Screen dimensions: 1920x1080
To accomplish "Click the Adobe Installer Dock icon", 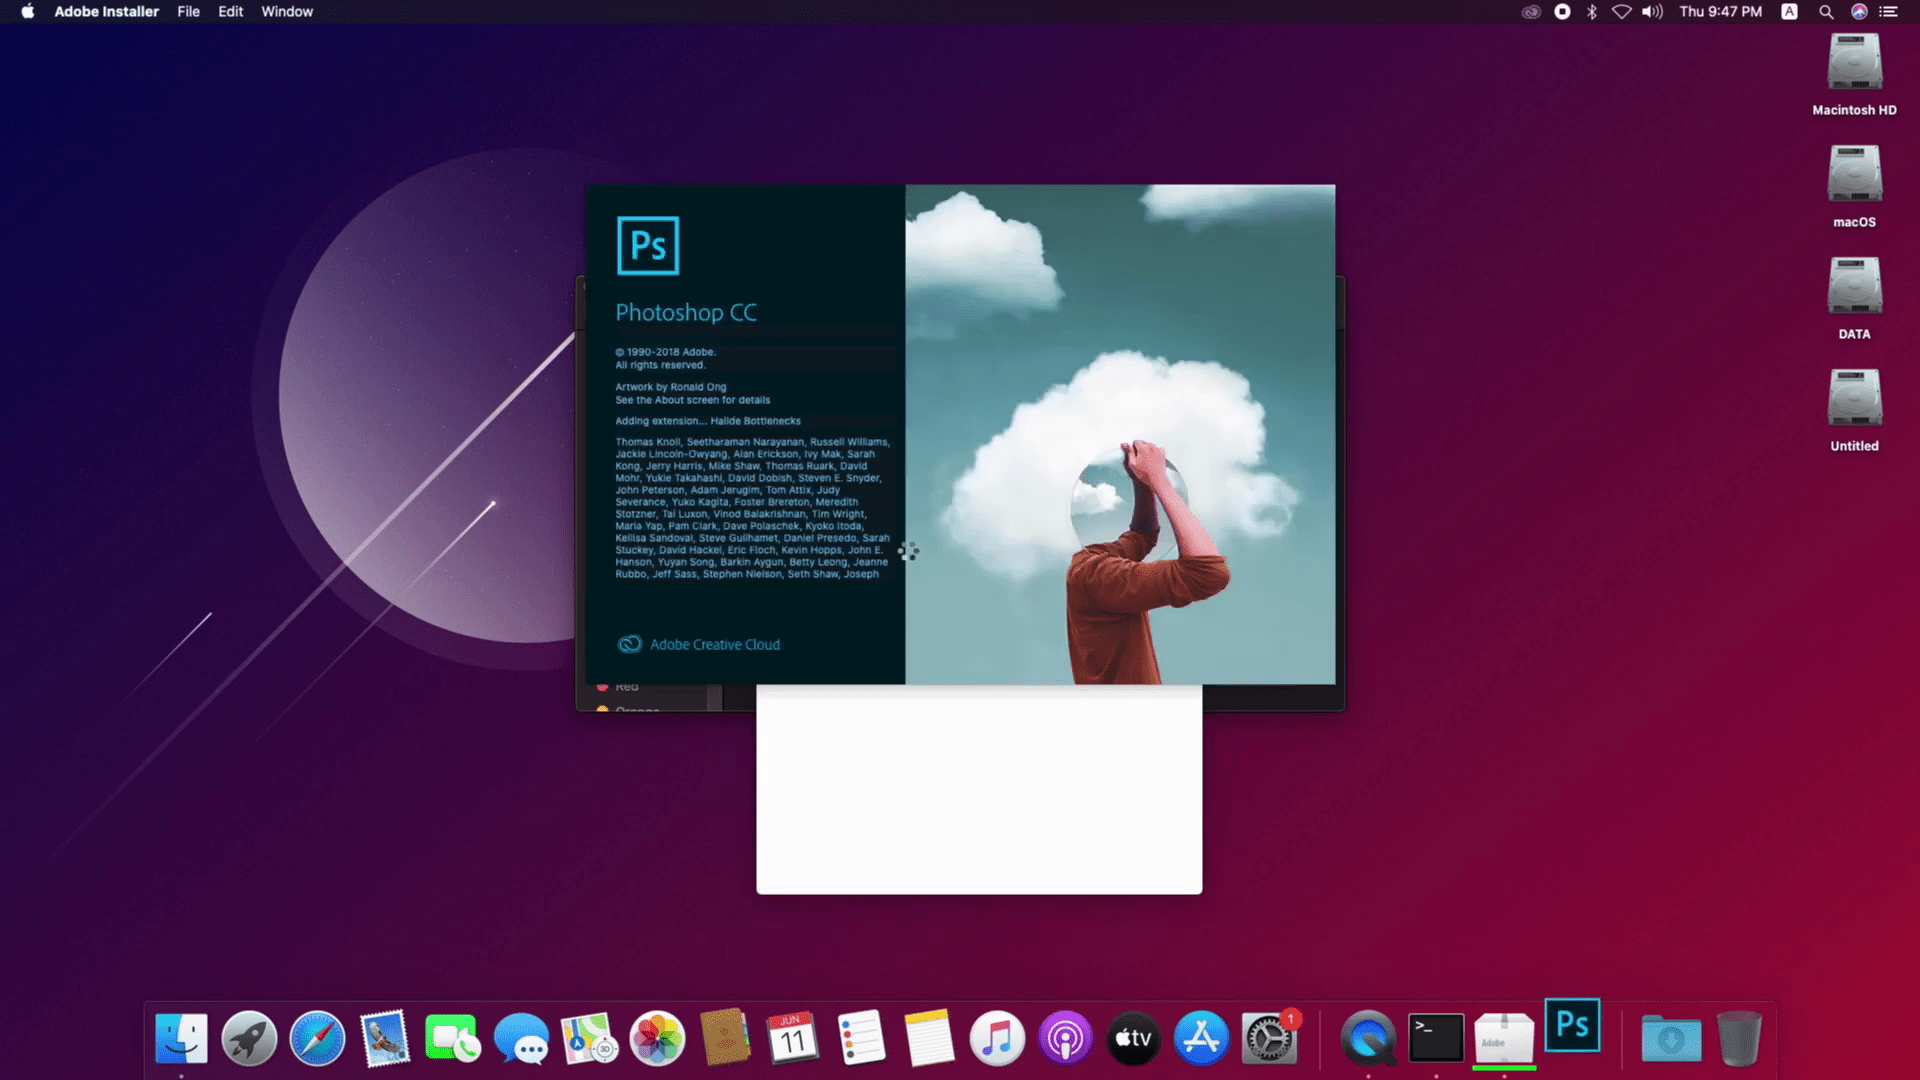I will [1504, 1038].
